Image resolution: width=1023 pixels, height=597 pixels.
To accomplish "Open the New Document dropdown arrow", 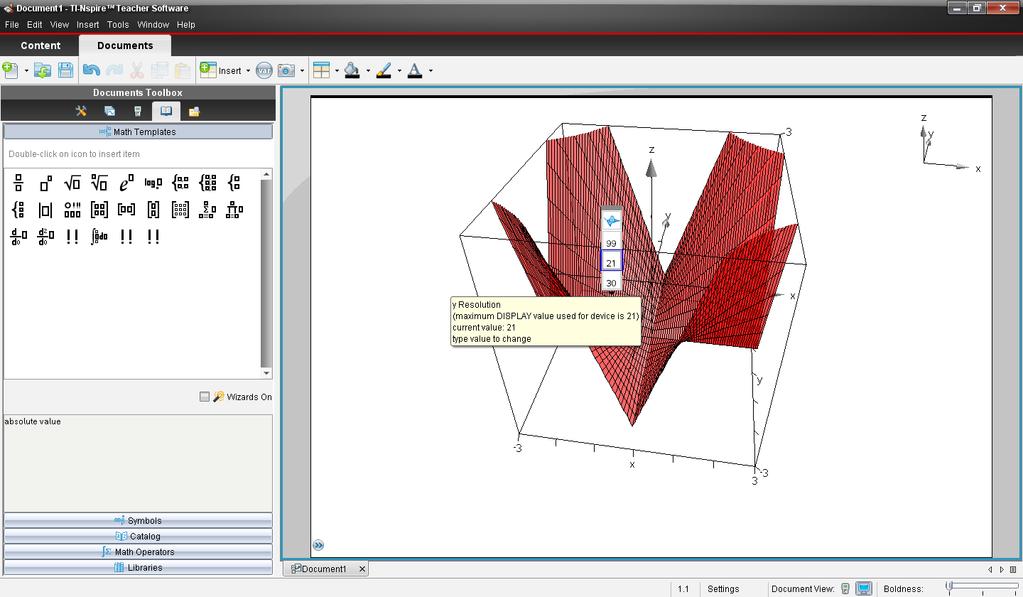I will 26,70.
